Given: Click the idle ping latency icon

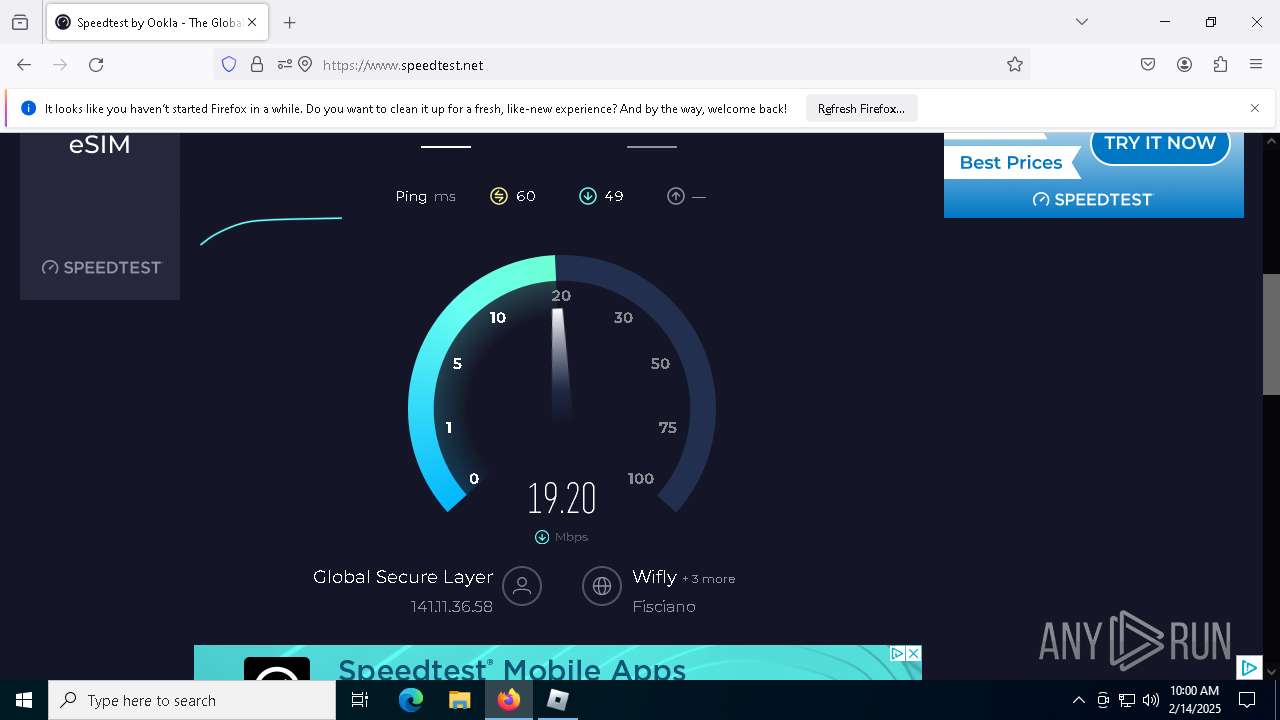Looking at the screenshot, I should tap(499, 196).
